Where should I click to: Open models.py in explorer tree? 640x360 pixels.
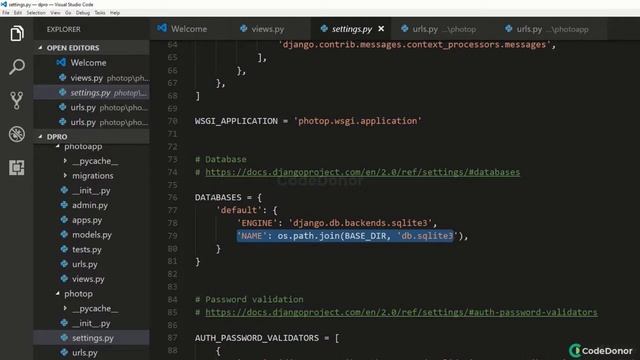tap(91, 235)
